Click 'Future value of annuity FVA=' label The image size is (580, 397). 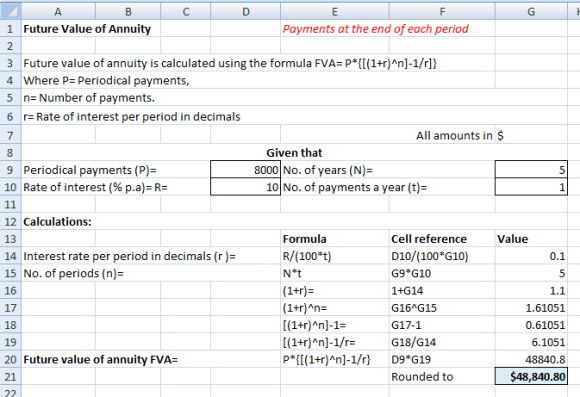[x=101, y=359]
